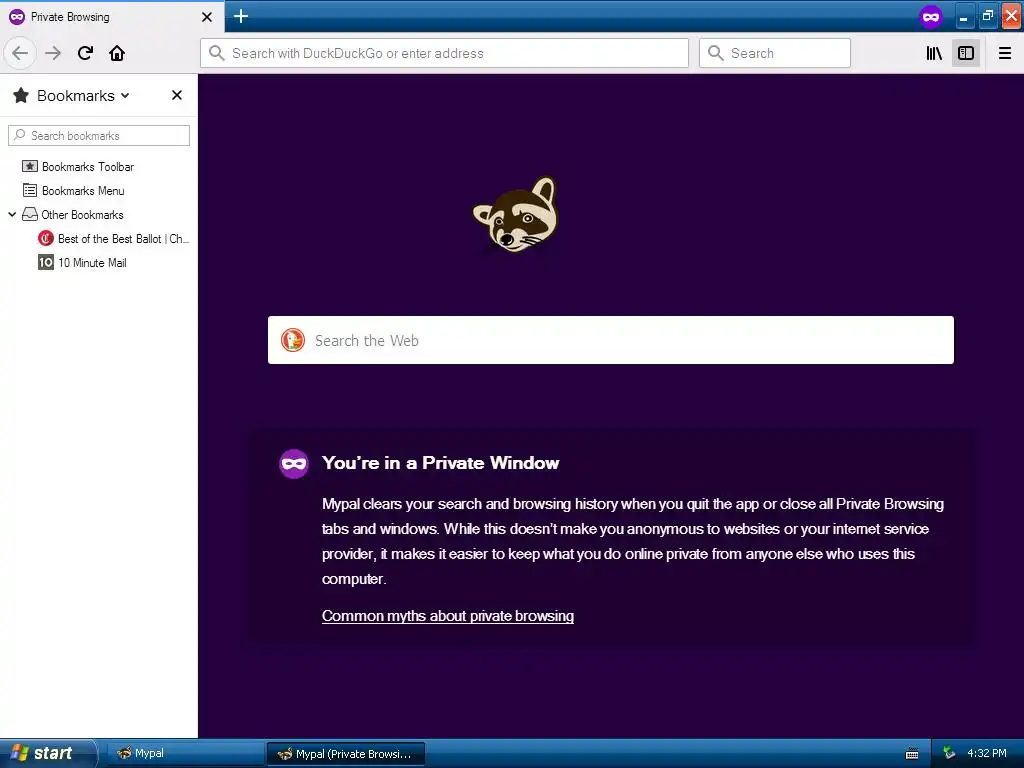Open Common myths about private browsing link
Screen dimensions: 1024x768
(x=447, y=616)
